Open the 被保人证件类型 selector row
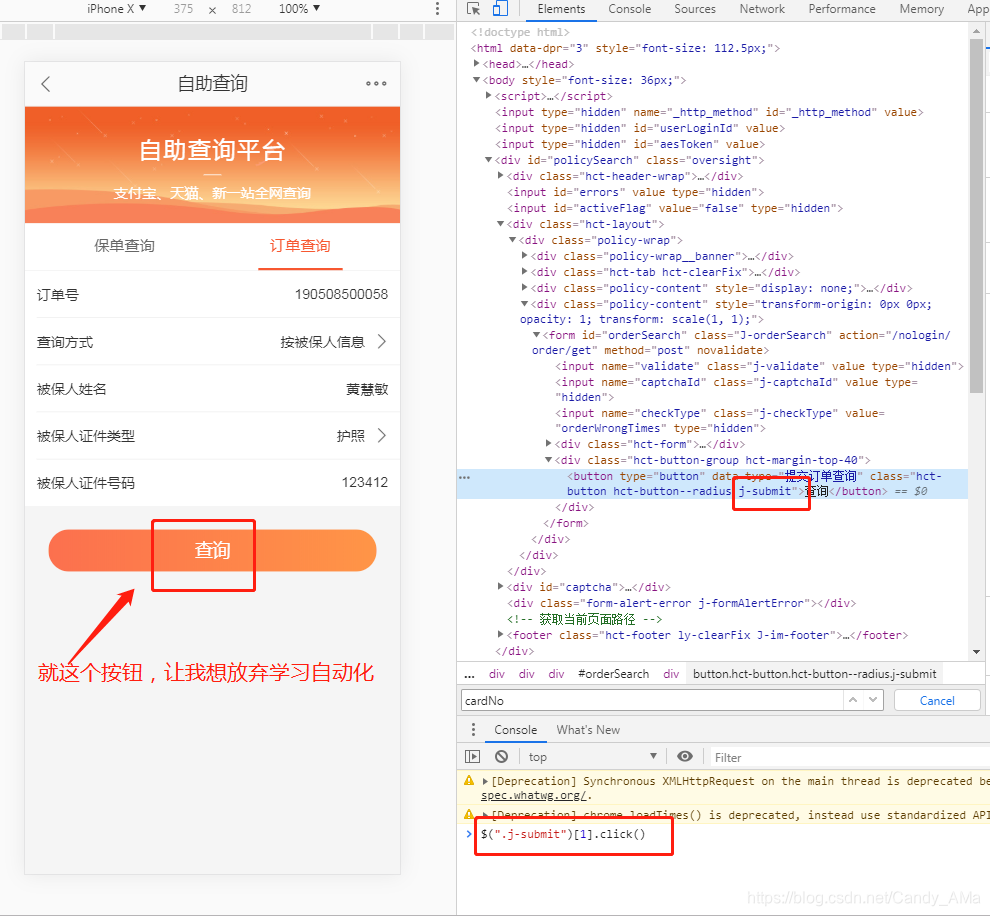990x916 pixels. click(212, 436)
